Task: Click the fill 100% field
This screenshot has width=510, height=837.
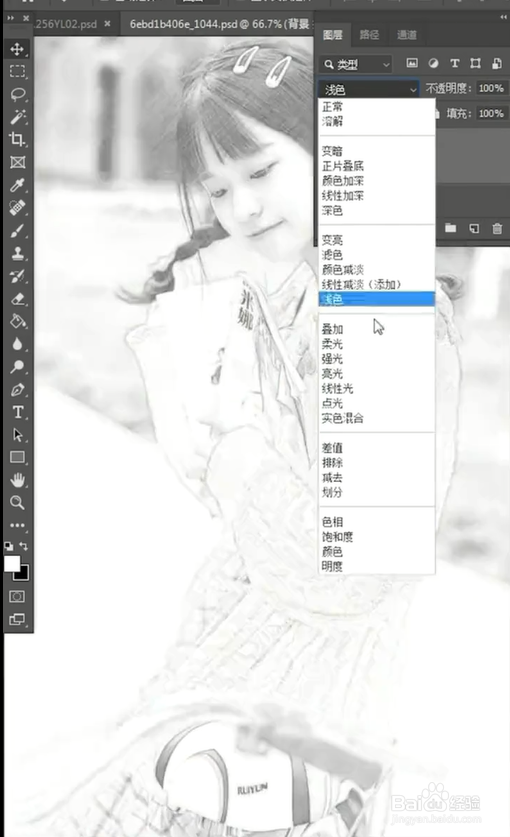Action: coord(491,113)
